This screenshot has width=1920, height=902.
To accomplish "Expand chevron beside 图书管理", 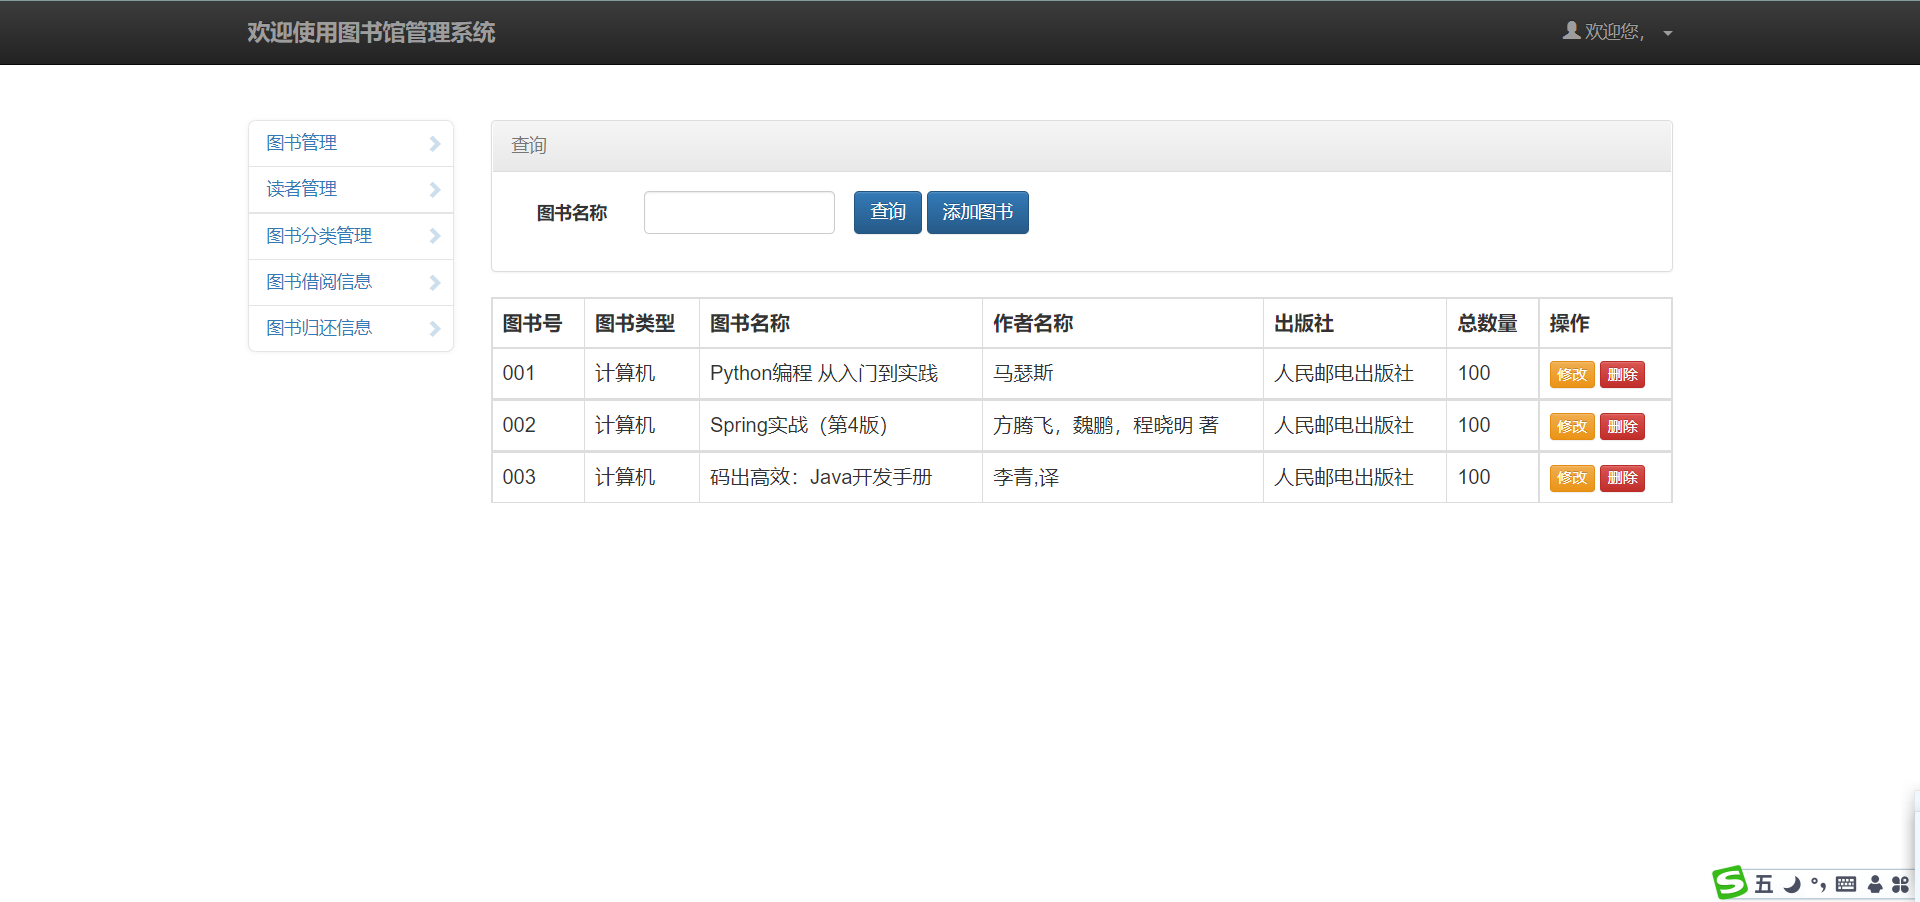I will [435, 143].
